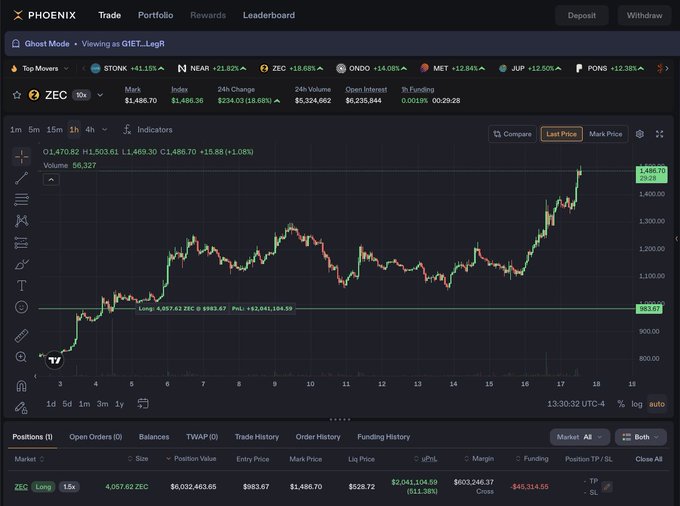The width and height of the screenshot is (680, 506).
Task: Select the 1d date range
Action: 51,404
